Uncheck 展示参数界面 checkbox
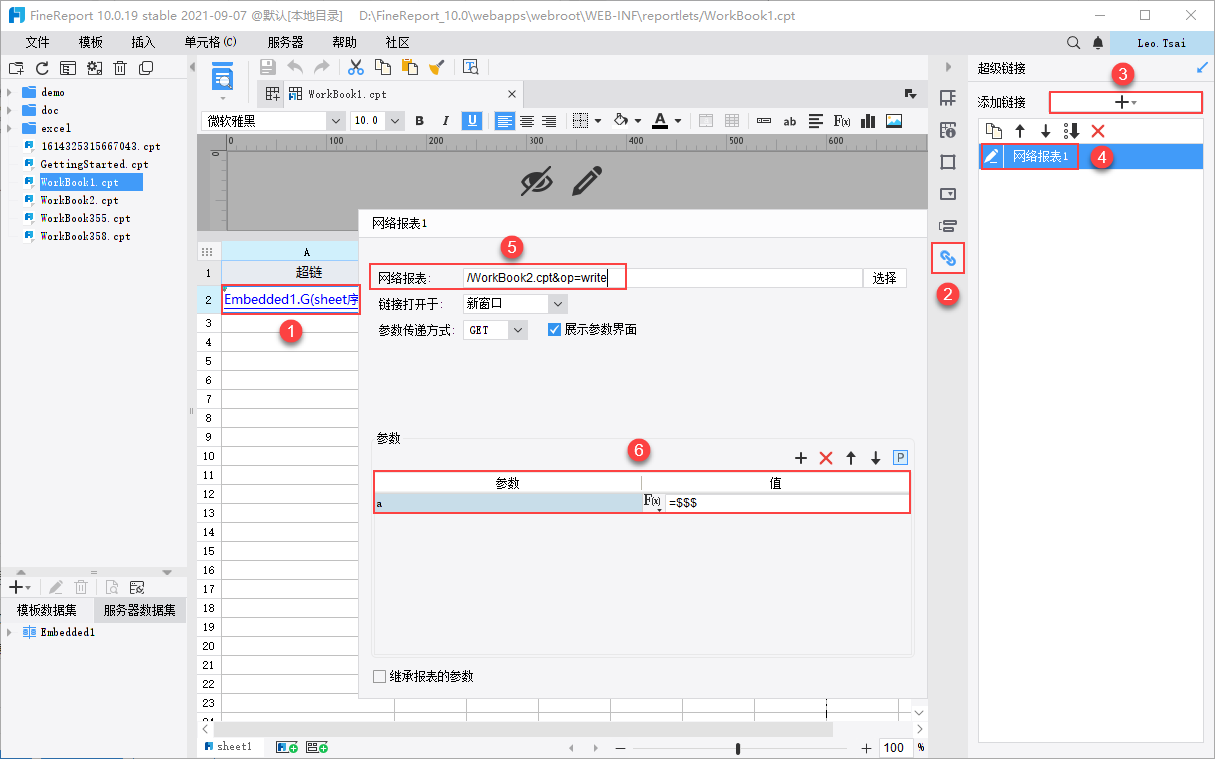 point(554,329)
